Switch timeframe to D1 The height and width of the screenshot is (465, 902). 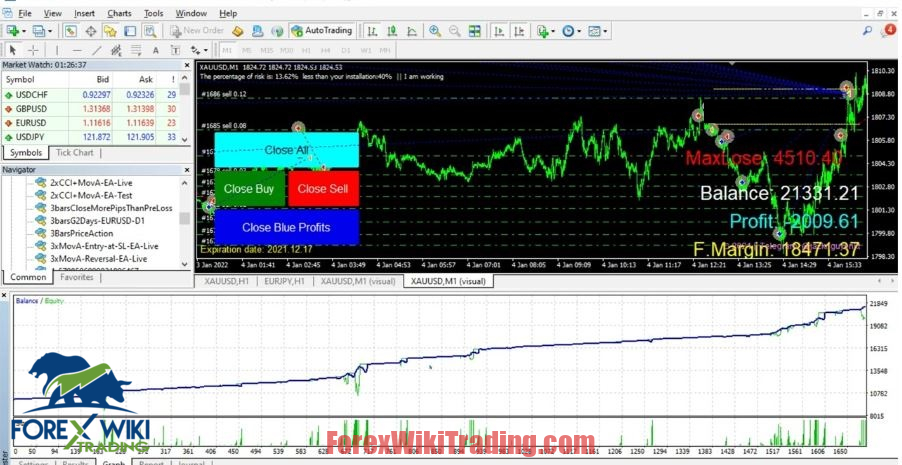(x=345, y=50)
